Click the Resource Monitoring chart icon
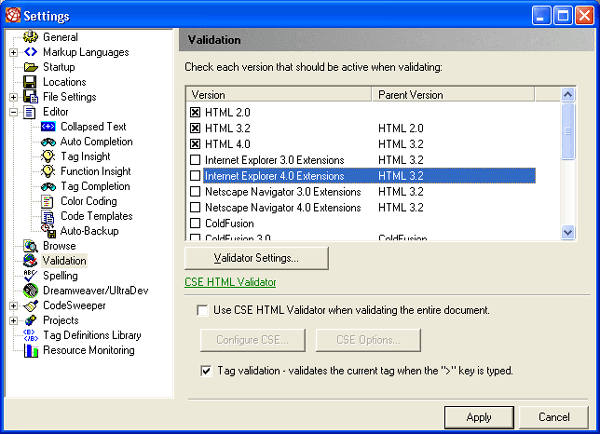Viewport: 600px width, 434px height. 31,351
